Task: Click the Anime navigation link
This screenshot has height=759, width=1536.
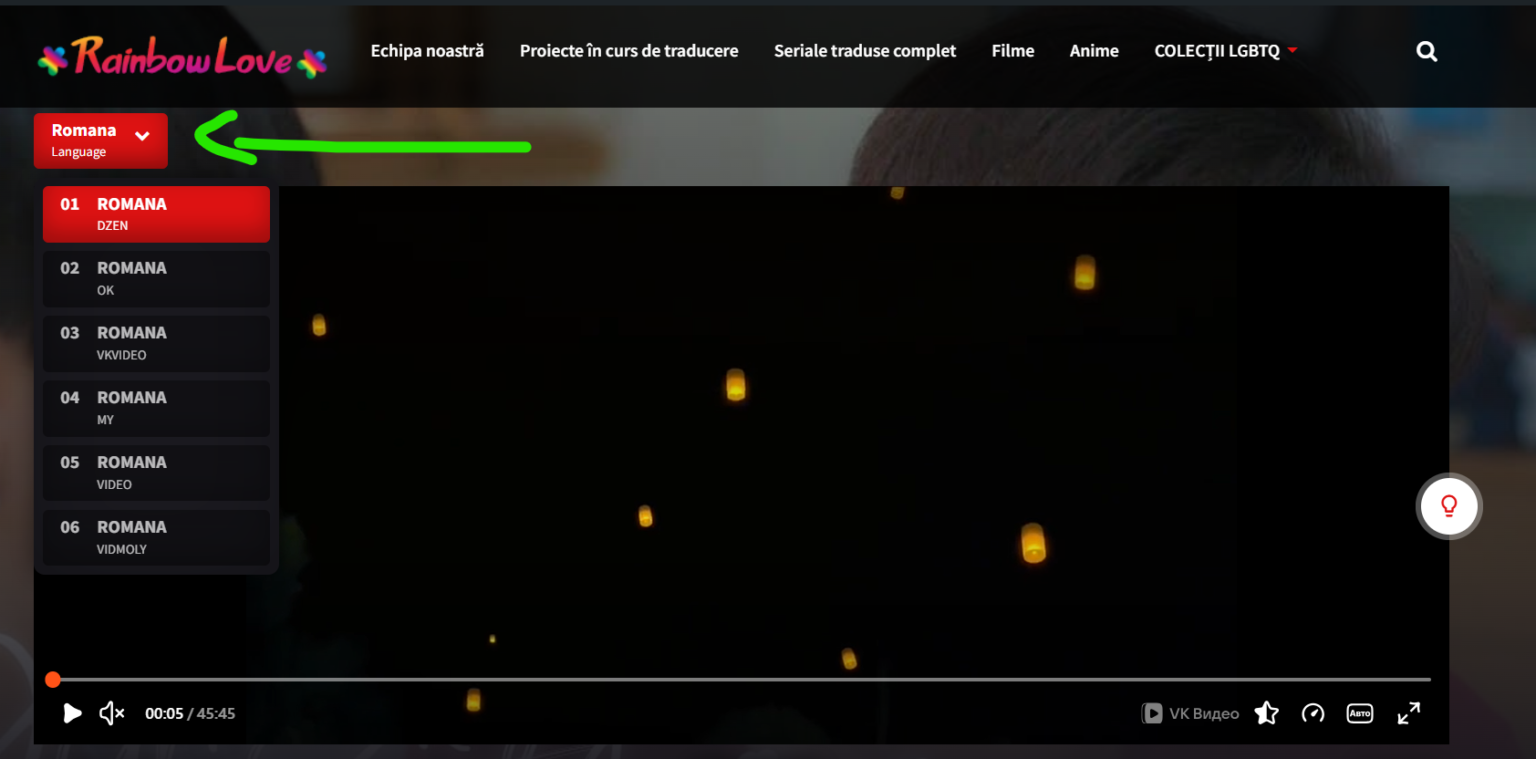Action: (1094, 51)
